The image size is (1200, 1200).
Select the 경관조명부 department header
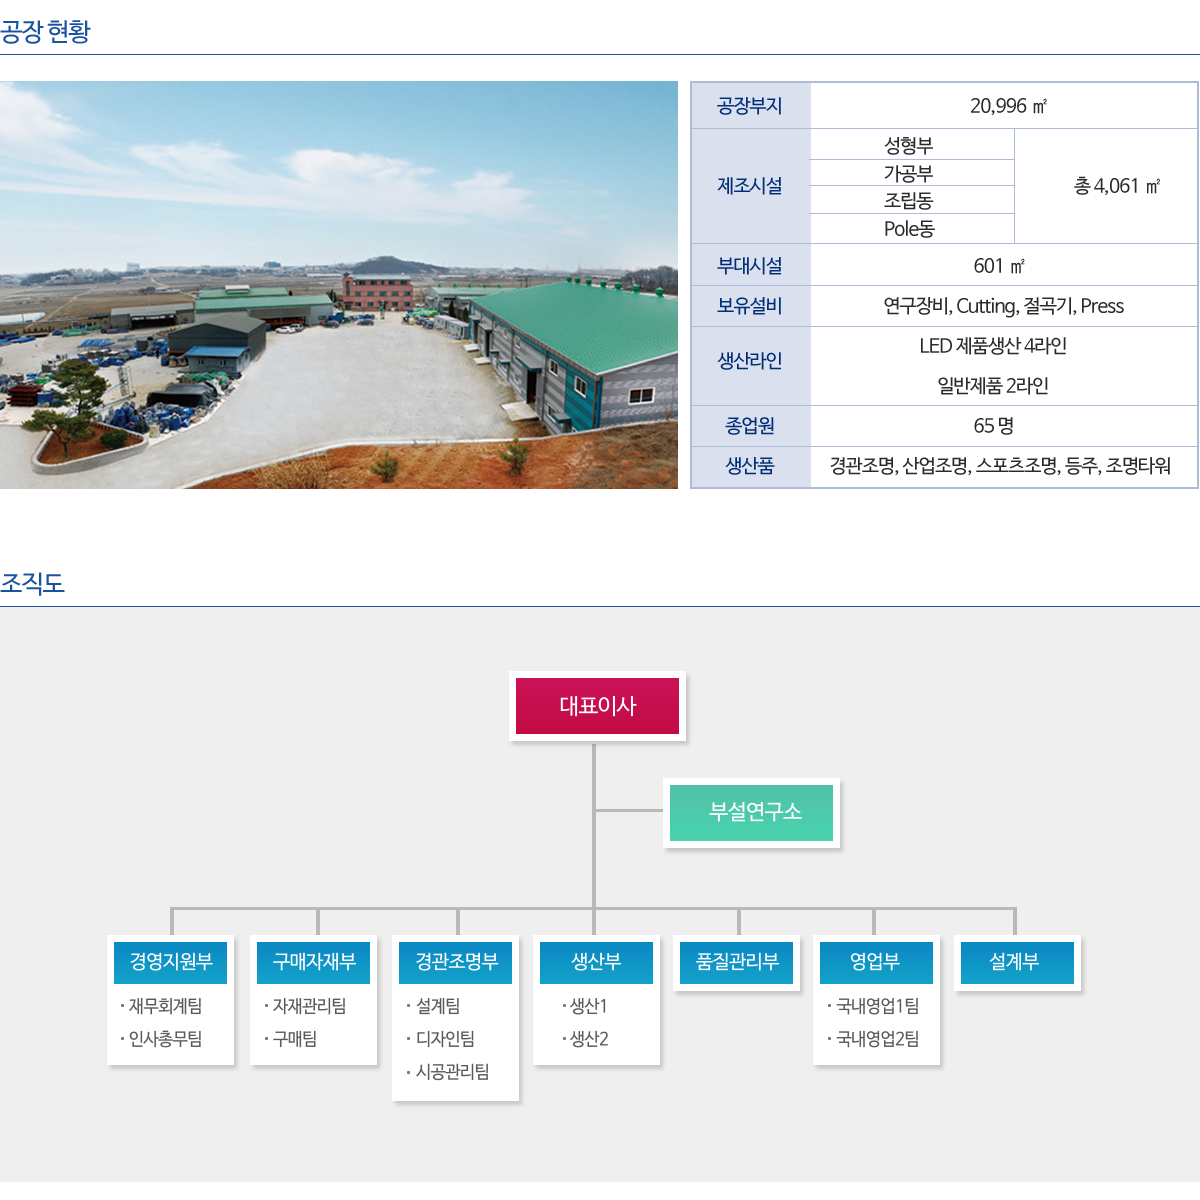[x=456, y=962]
